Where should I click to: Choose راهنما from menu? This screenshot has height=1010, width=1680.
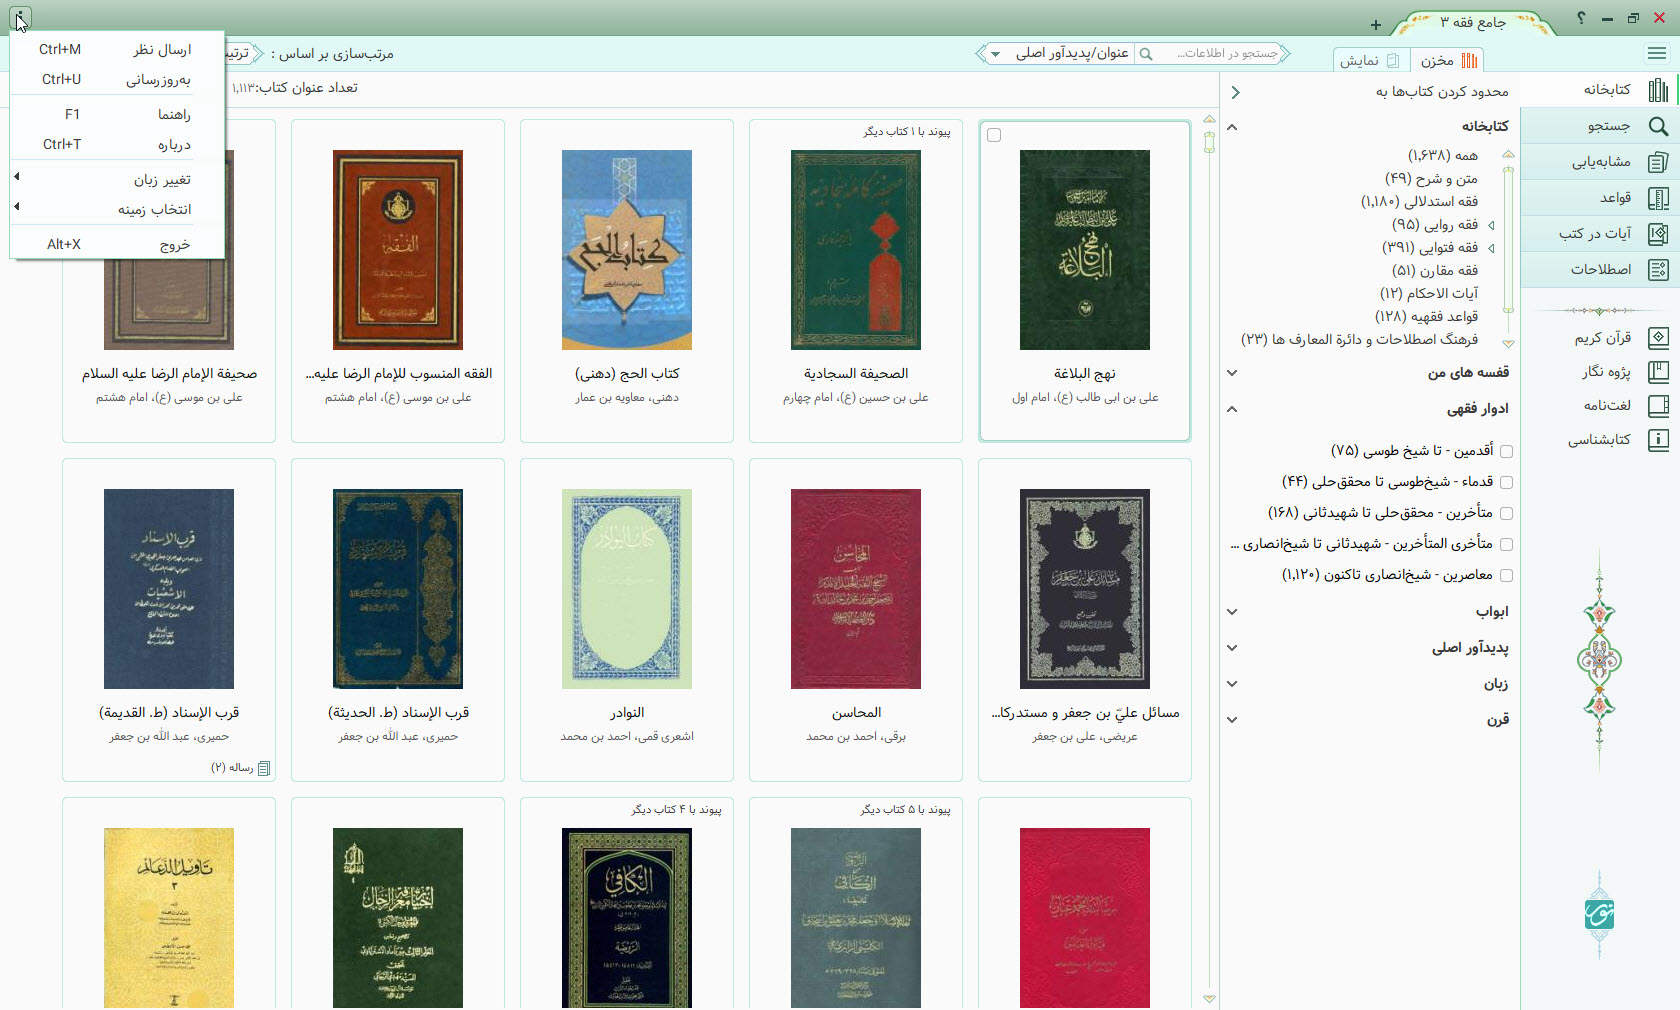pyautogui.click(x=117, y=114)
